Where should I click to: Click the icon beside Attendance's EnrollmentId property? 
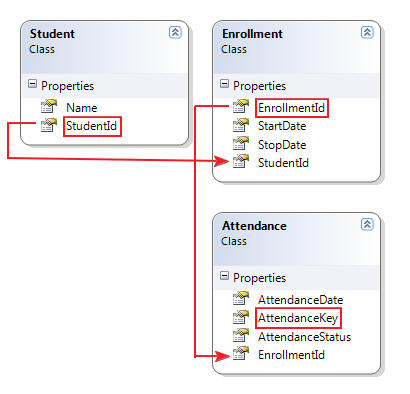(x=241, y=354)
